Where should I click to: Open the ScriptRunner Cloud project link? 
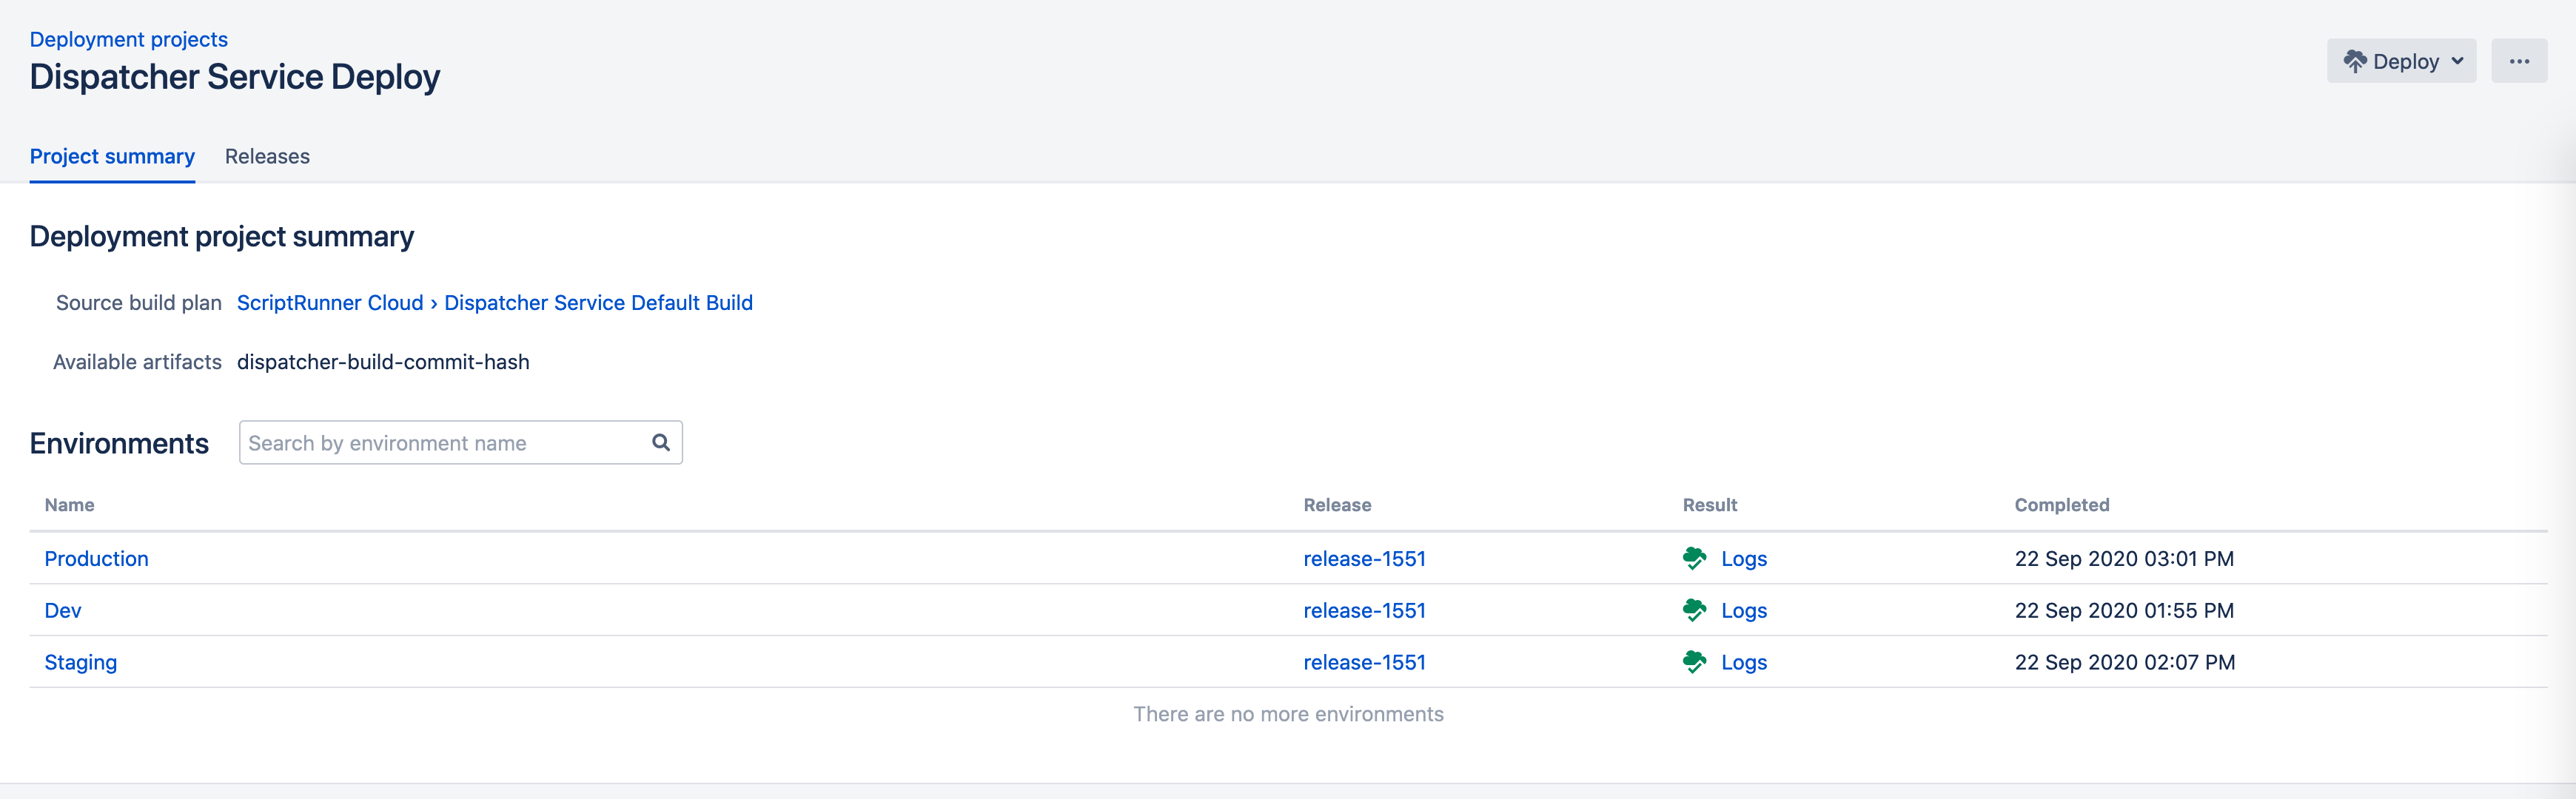point(330,303)
